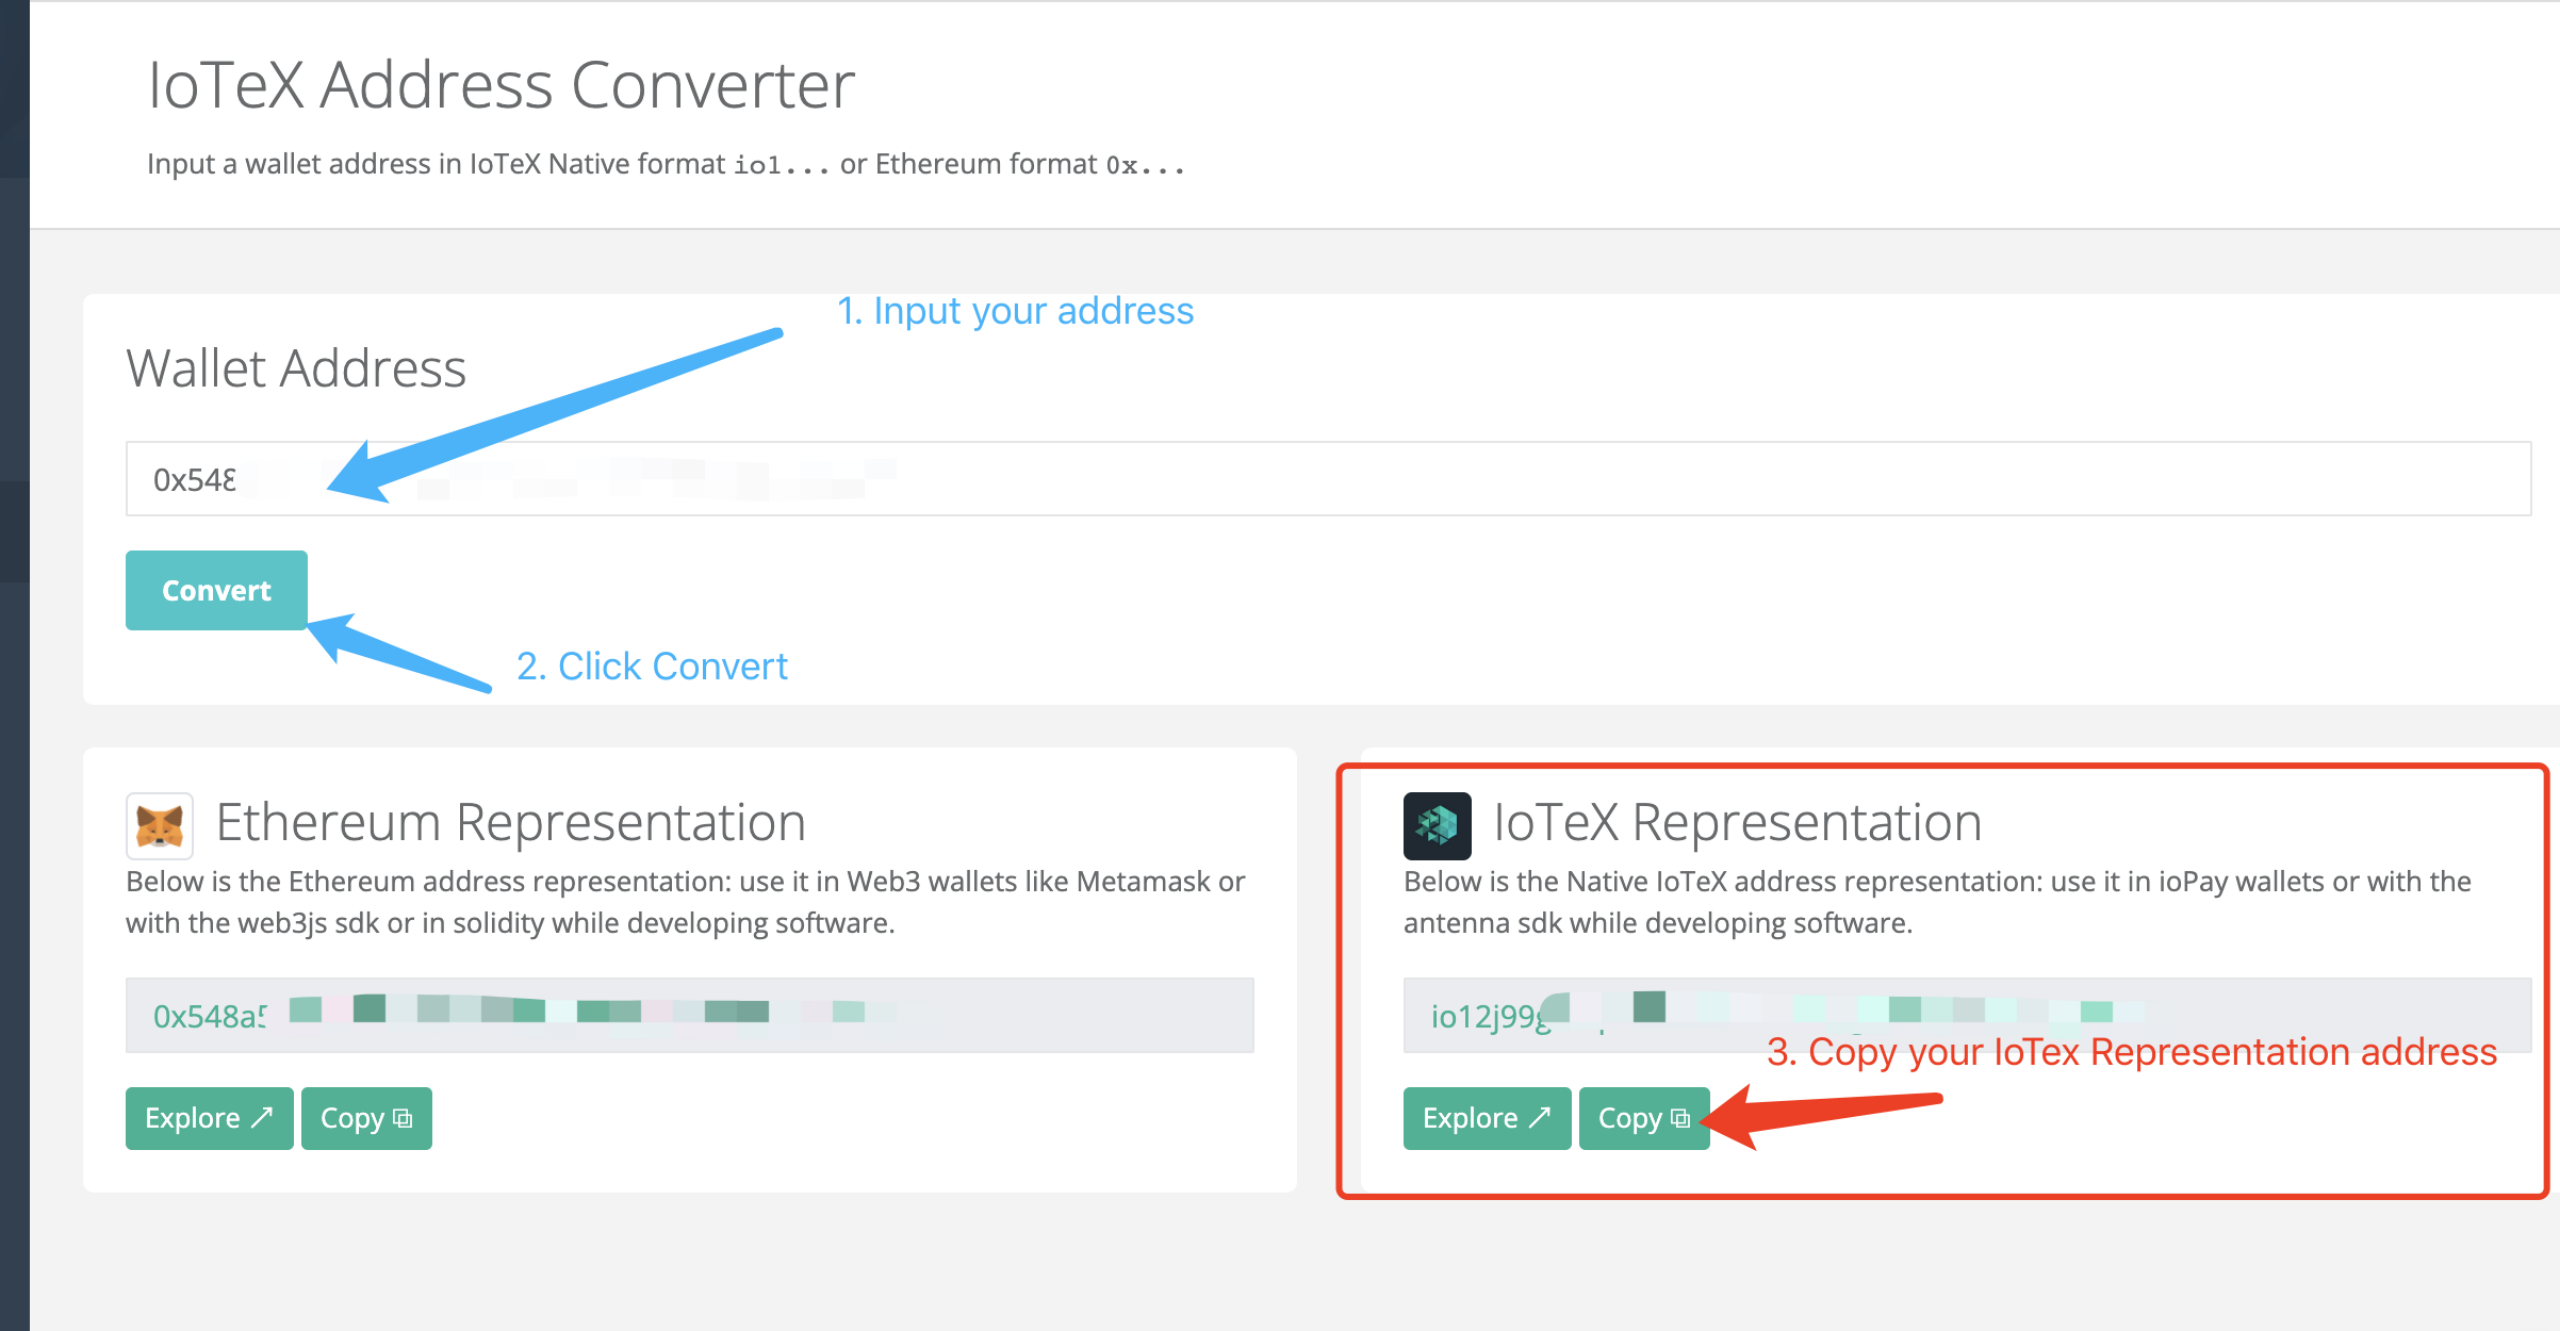Click the Ethereum address output field

[690, 1015]
